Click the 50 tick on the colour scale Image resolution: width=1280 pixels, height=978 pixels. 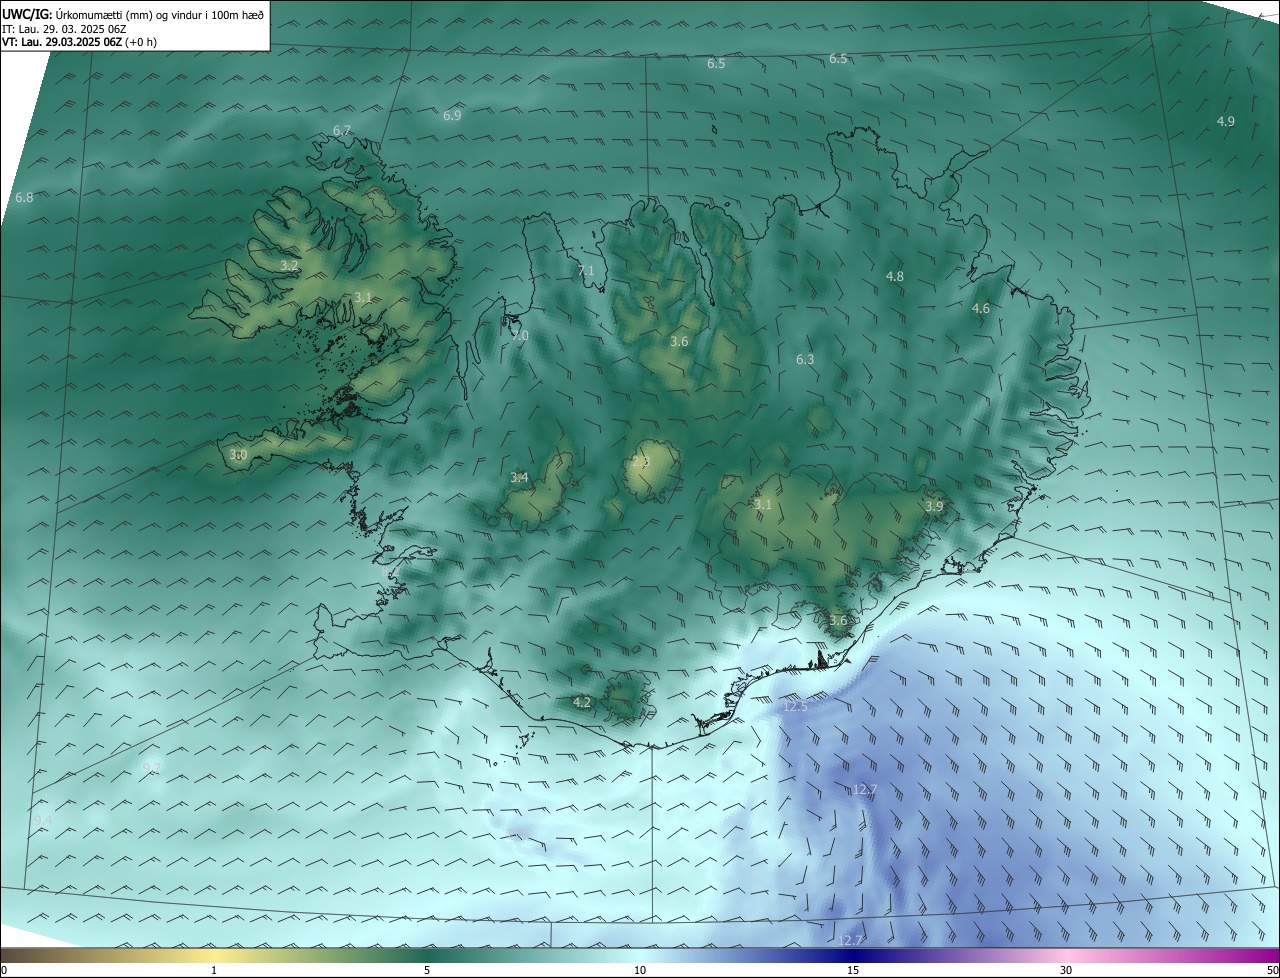[1272, 970]
